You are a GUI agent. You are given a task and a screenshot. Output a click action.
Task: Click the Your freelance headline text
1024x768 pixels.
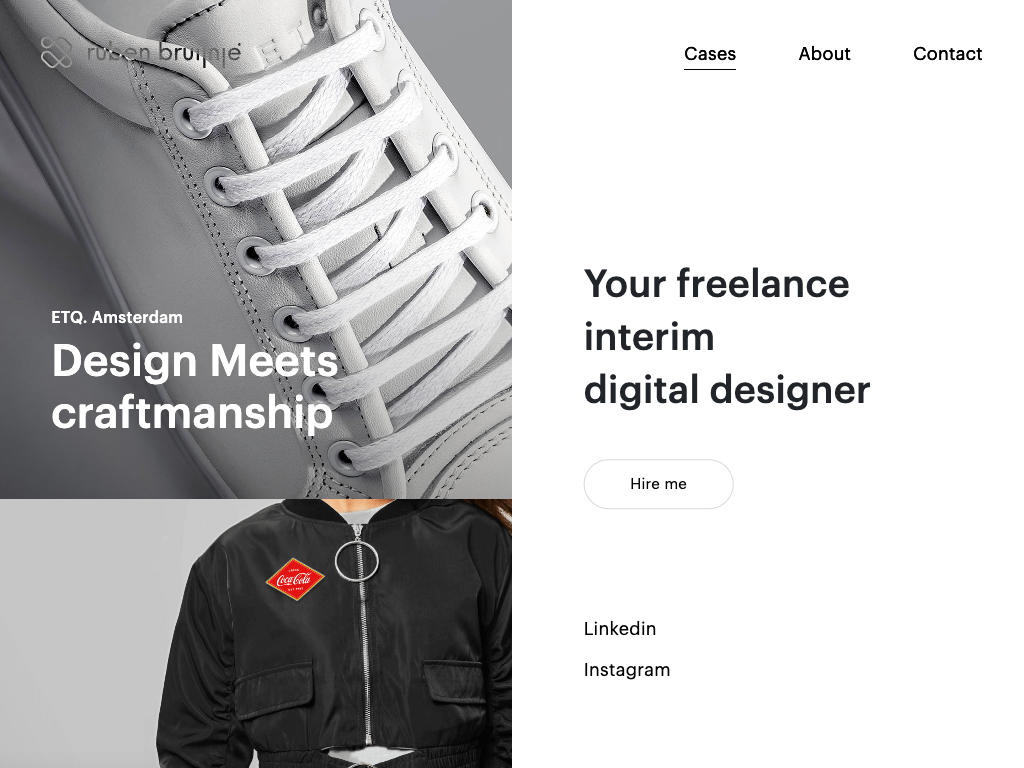click(716, 284)
